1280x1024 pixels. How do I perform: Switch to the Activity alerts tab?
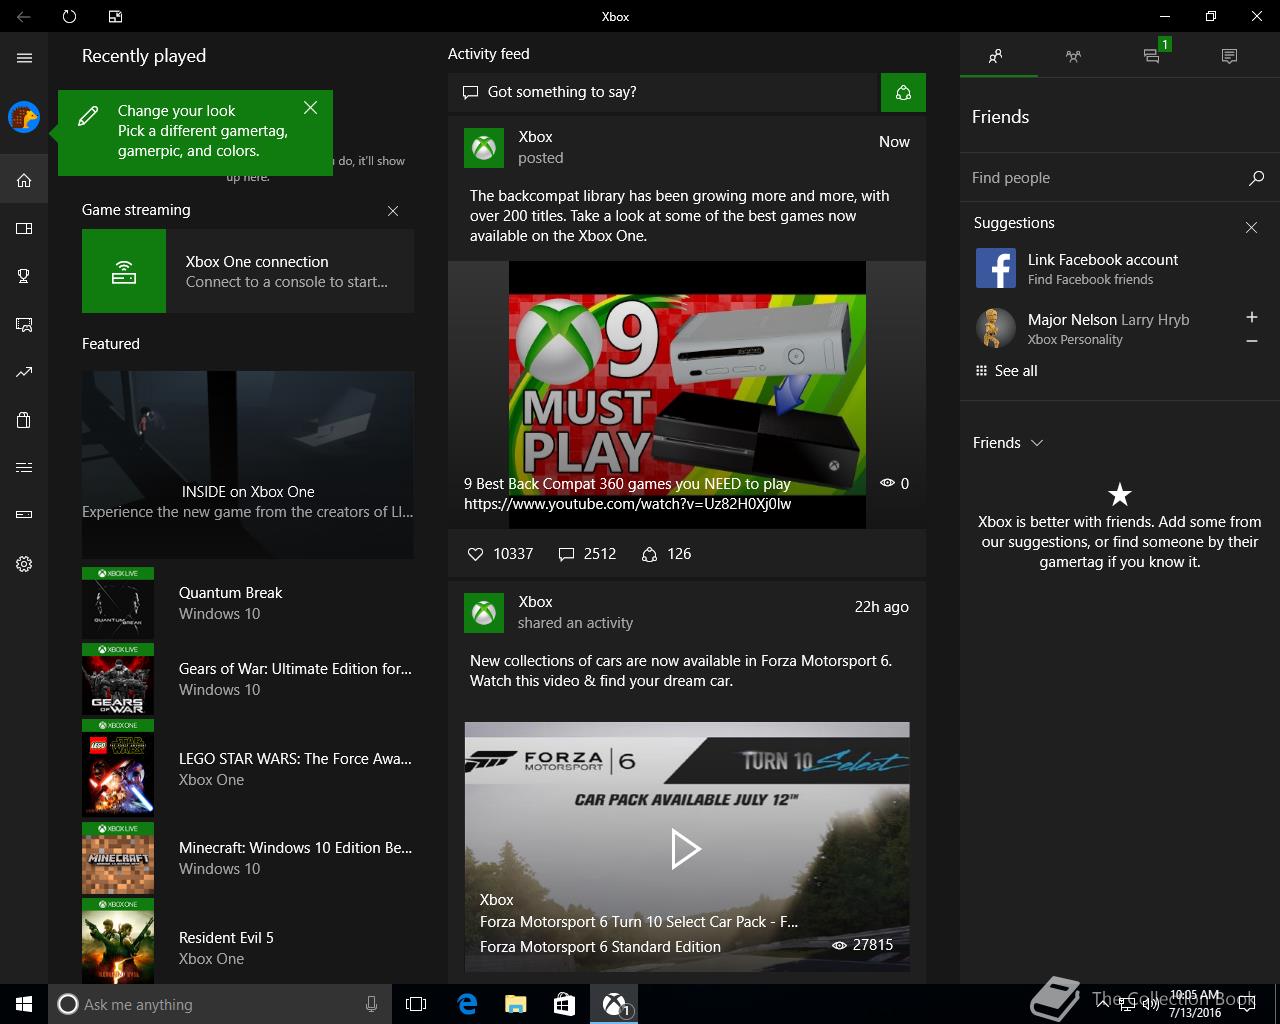click(x=1229, y=56)
